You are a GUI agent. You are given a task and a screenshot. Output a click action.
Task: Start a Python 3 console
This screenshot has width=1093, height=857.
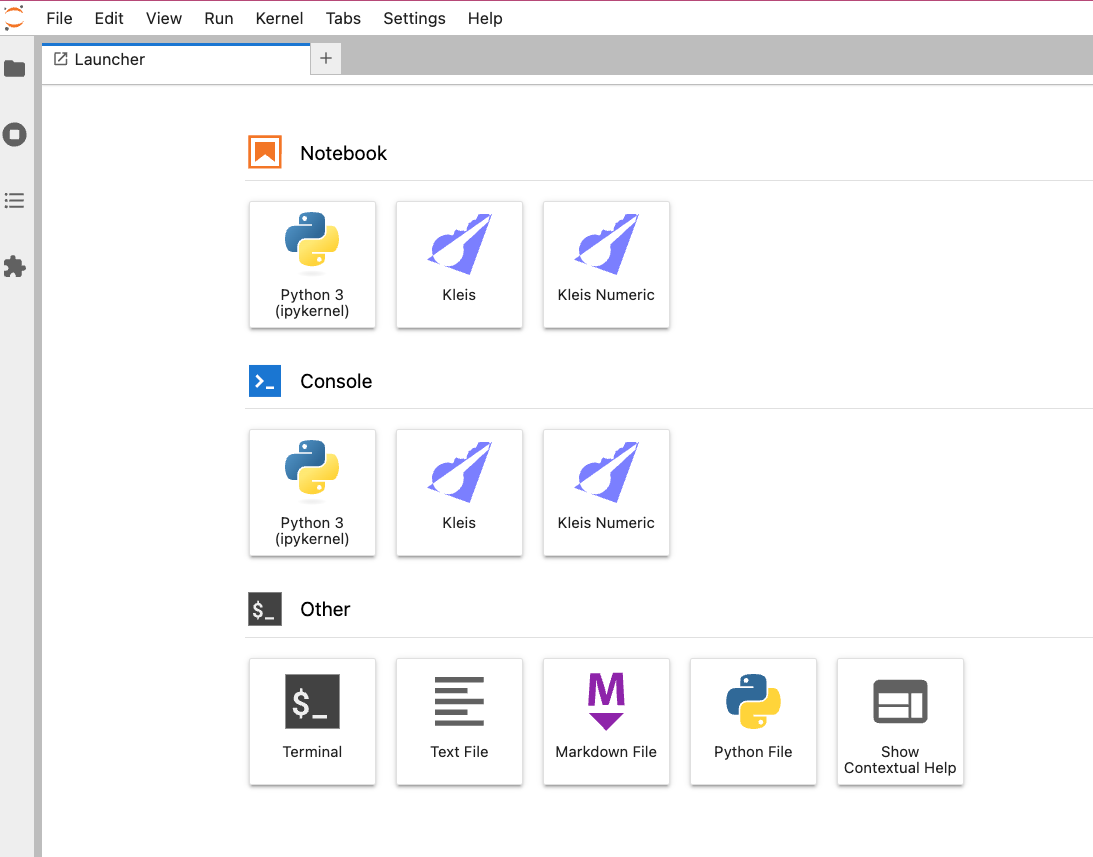[x=312, y=493]
